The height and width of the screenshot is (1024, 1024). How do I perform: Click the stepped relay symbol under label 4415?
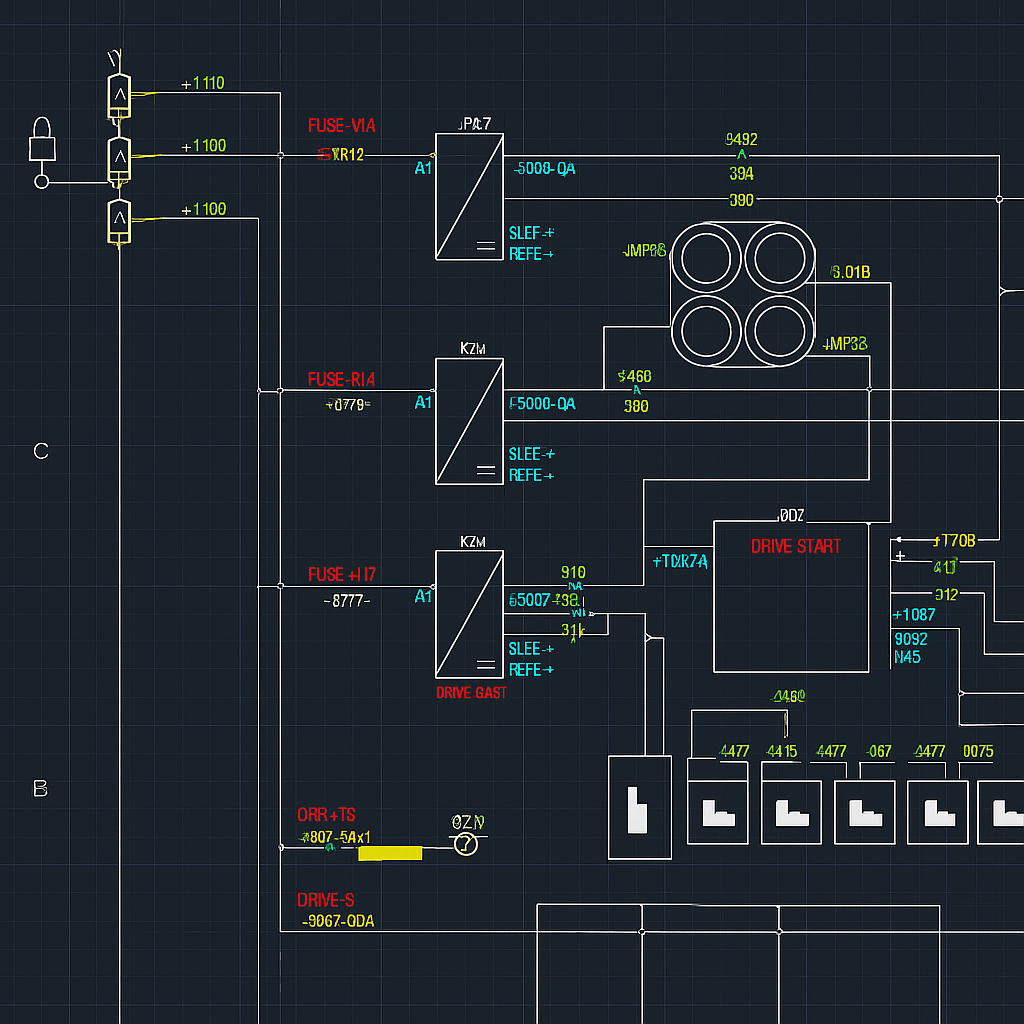[791, 812]
